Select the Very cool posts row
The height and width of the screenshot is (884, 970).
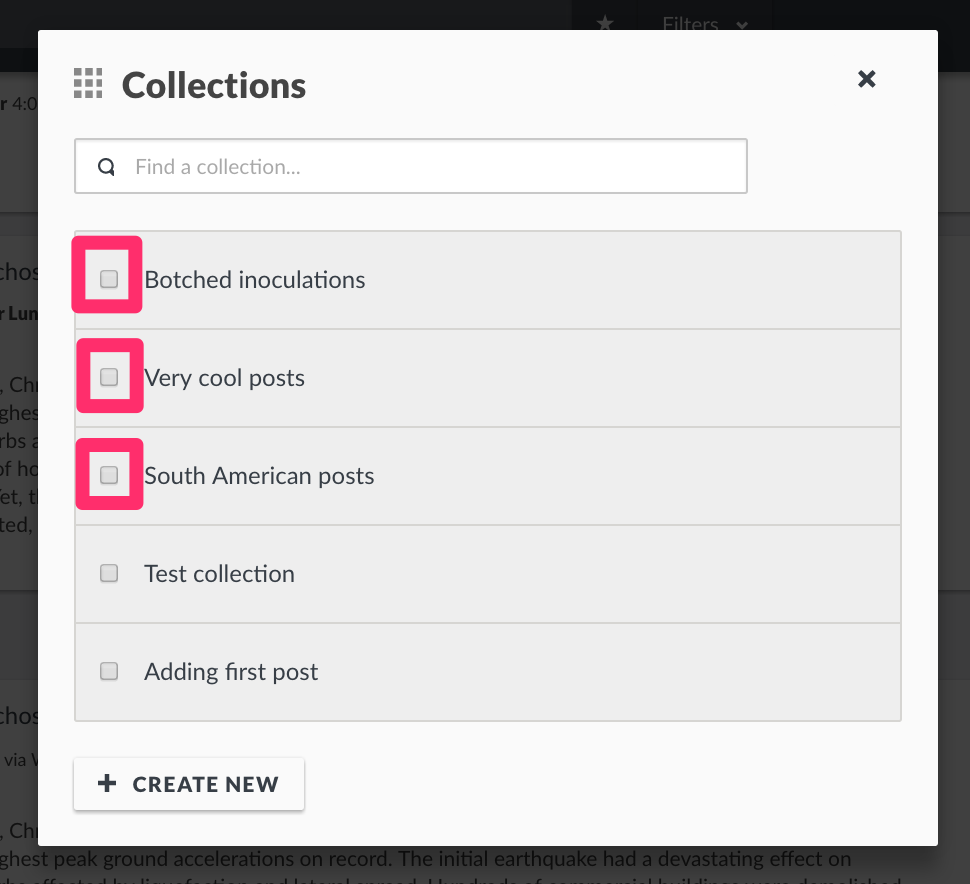pos(487,378)
